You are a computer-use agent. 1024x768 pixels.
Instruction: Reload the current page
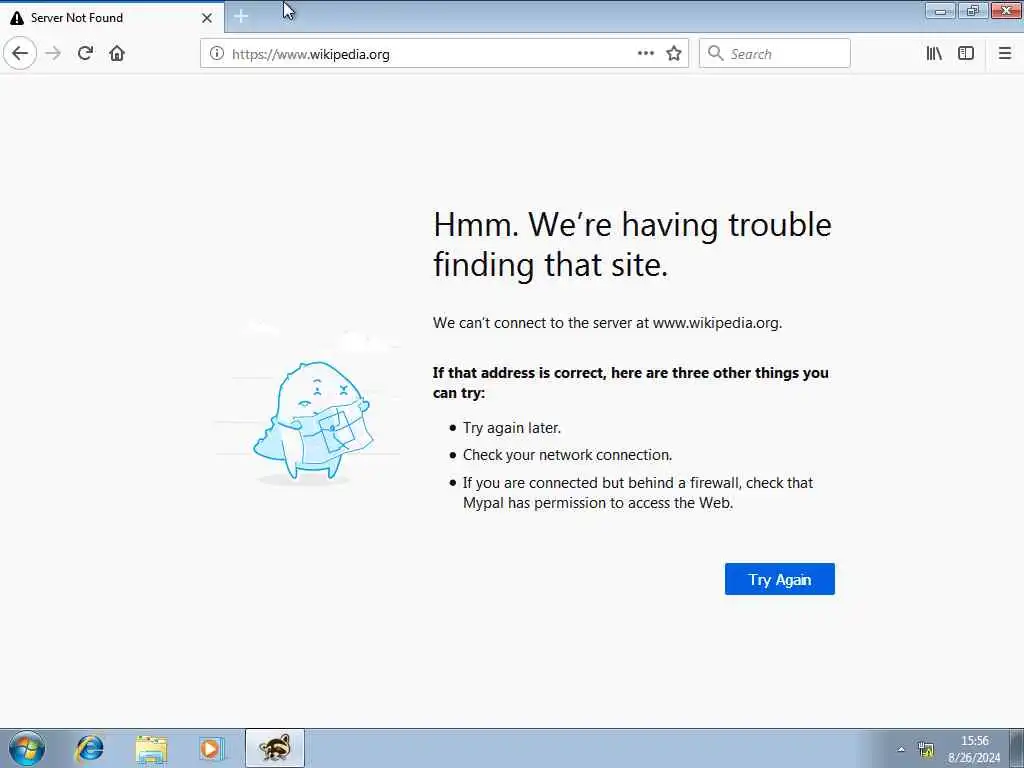85,53
